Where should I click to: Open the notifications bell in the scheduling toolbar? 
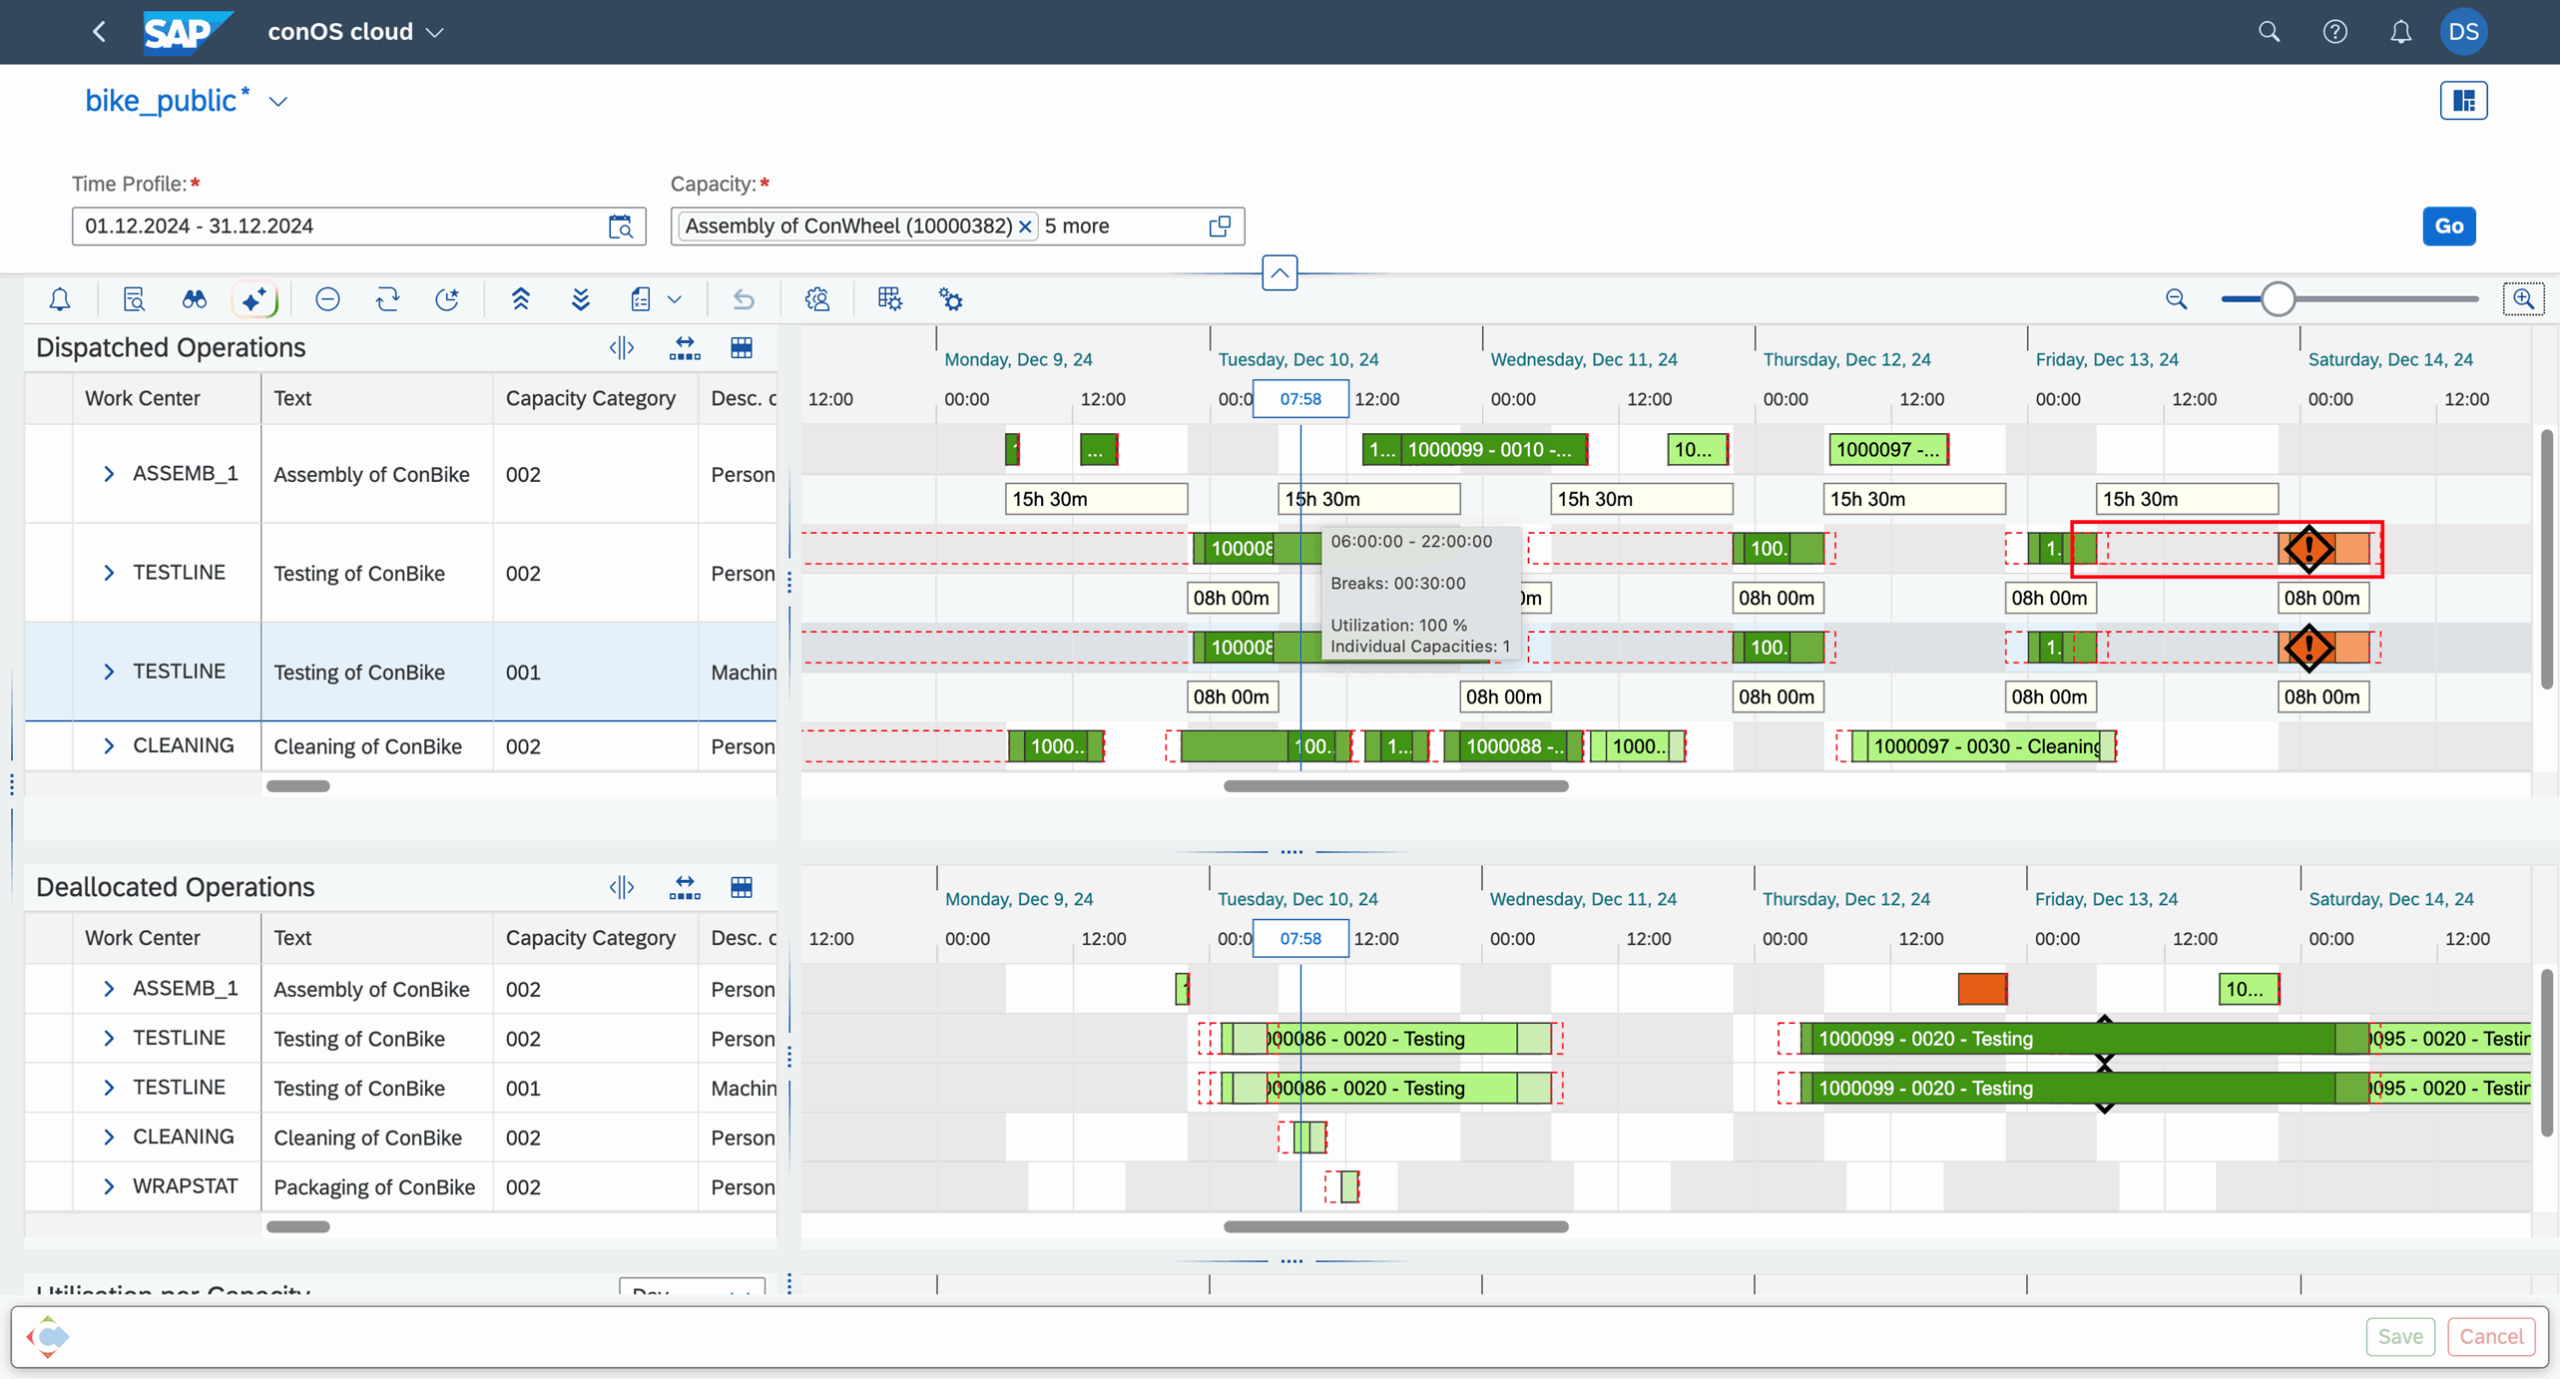[59, 299]
